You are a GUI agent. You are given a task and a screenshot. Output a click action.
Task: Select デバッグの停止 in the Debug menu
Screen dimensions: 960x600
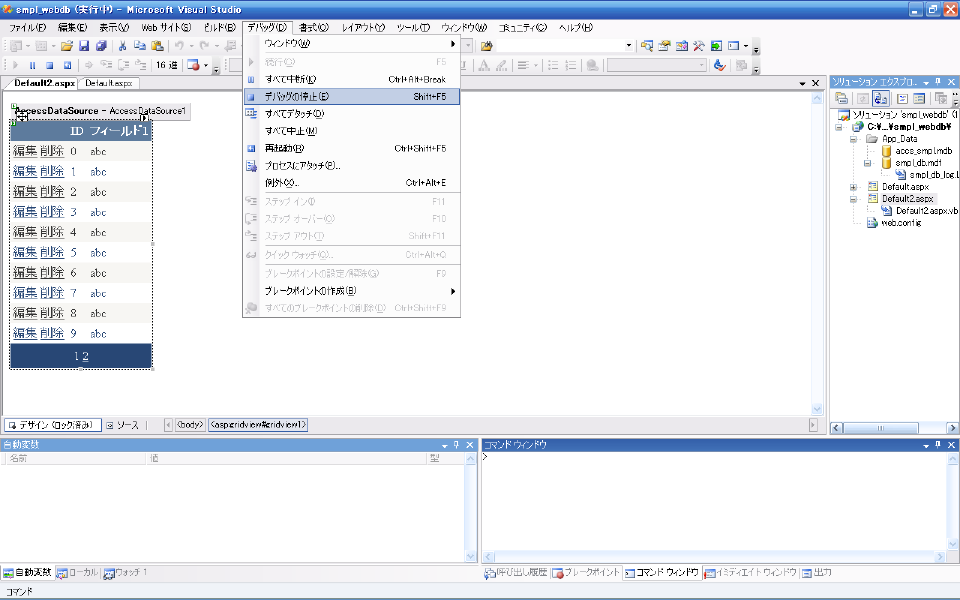(x=351, y=97)
